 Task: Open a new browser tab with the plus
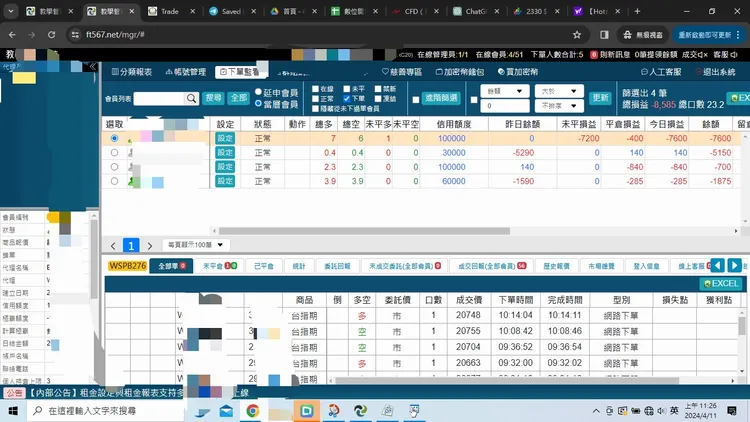point(637,11)
